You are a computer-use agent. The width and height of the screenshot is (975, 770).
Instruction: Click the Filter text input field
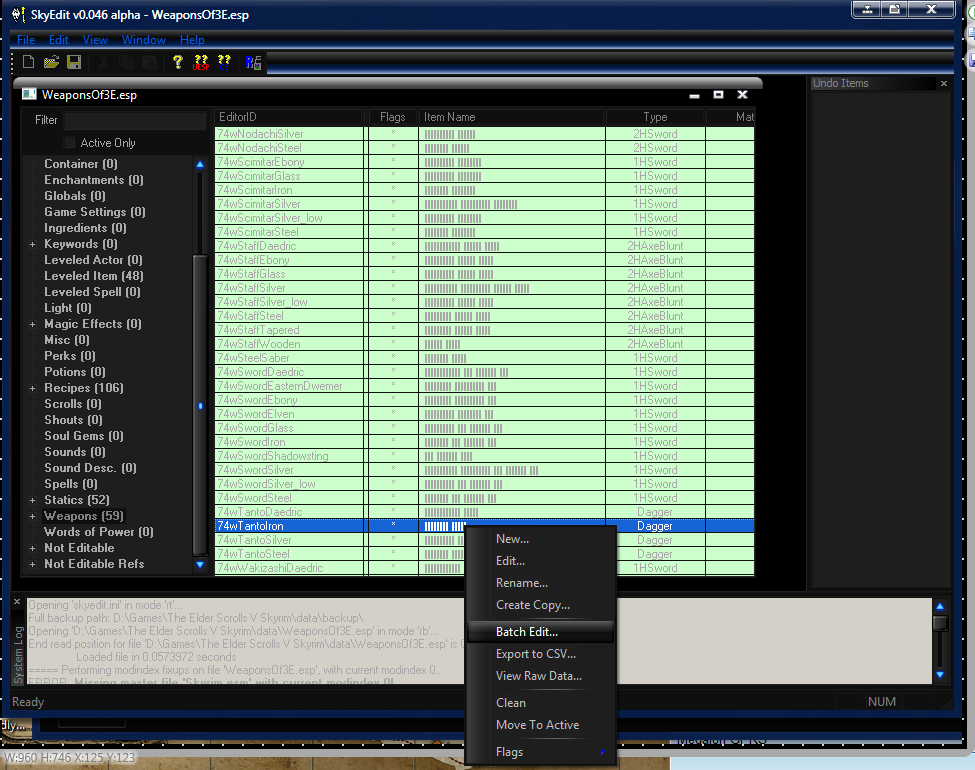135,120
